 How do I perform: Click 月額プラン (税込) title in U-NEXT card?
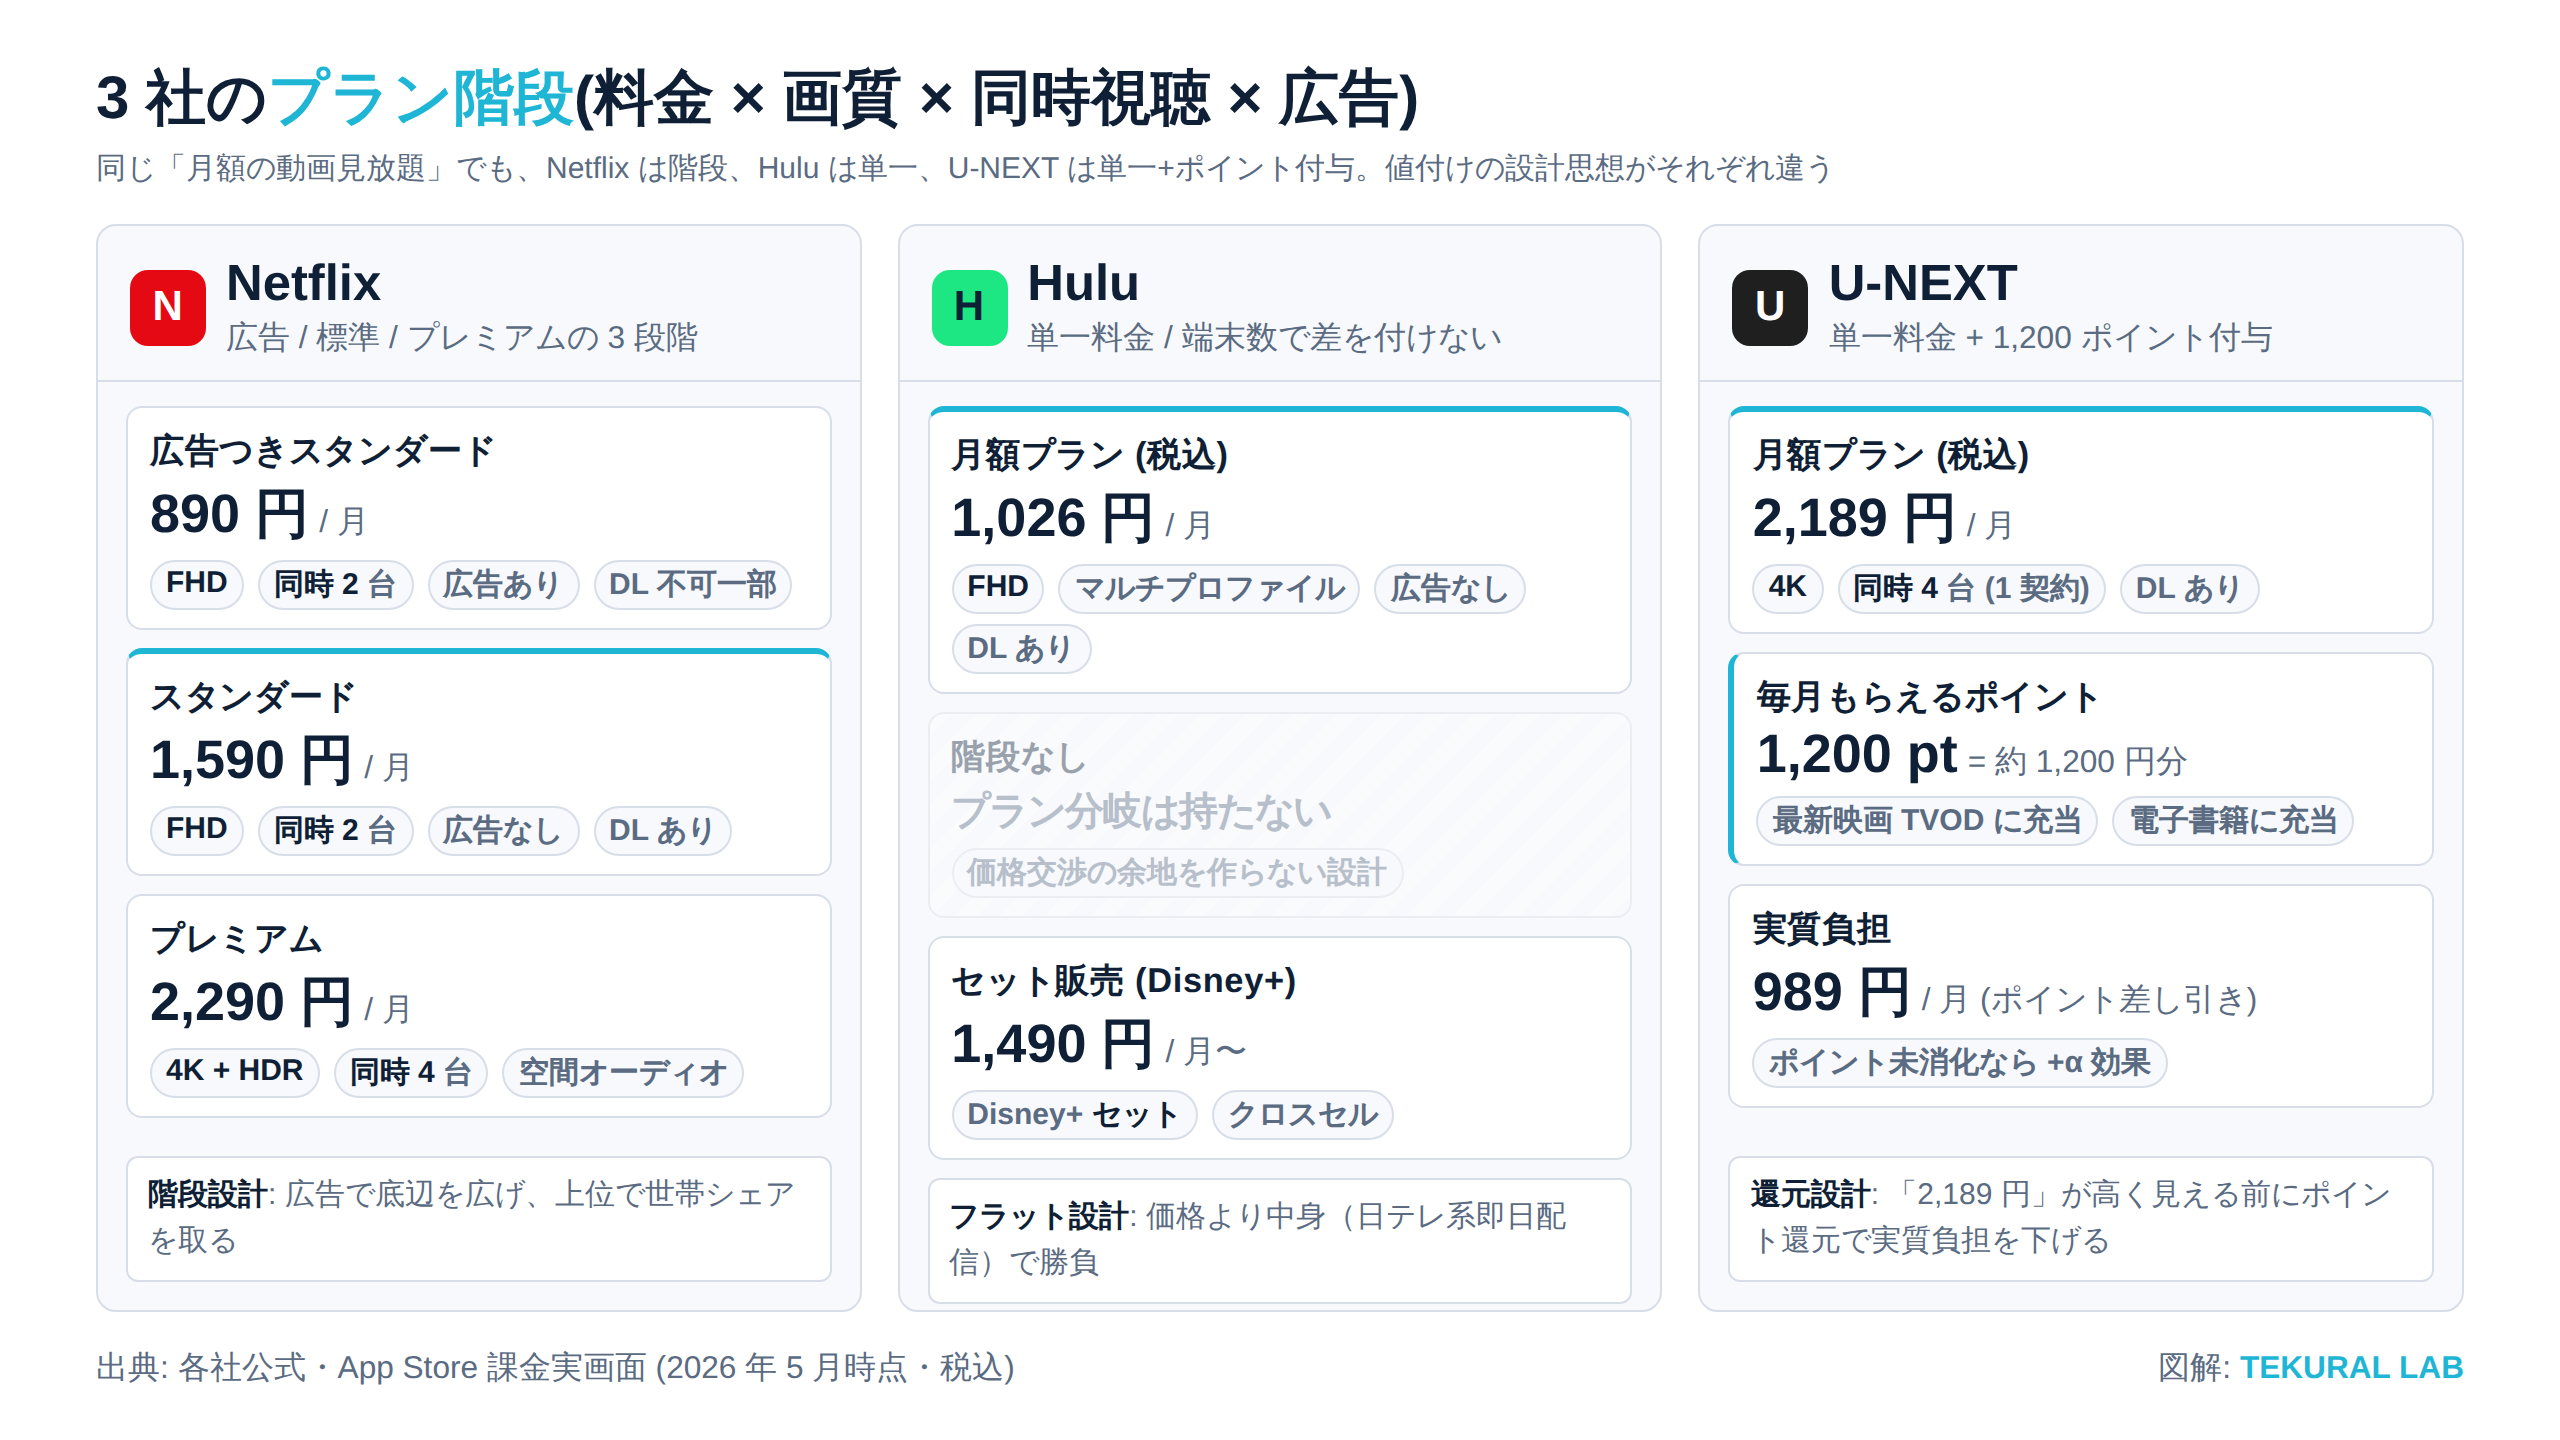tap(1890, 455)
